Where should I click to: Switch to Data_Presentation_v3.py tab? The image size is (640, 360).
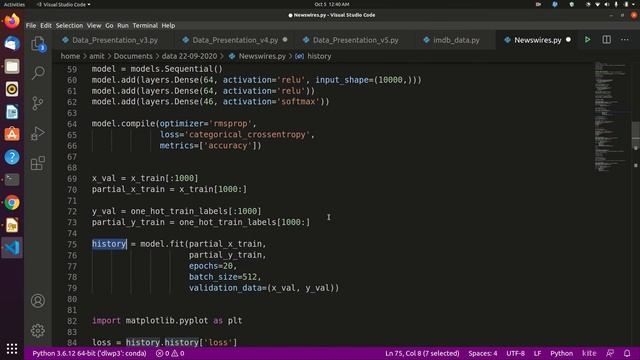[115, 40]
